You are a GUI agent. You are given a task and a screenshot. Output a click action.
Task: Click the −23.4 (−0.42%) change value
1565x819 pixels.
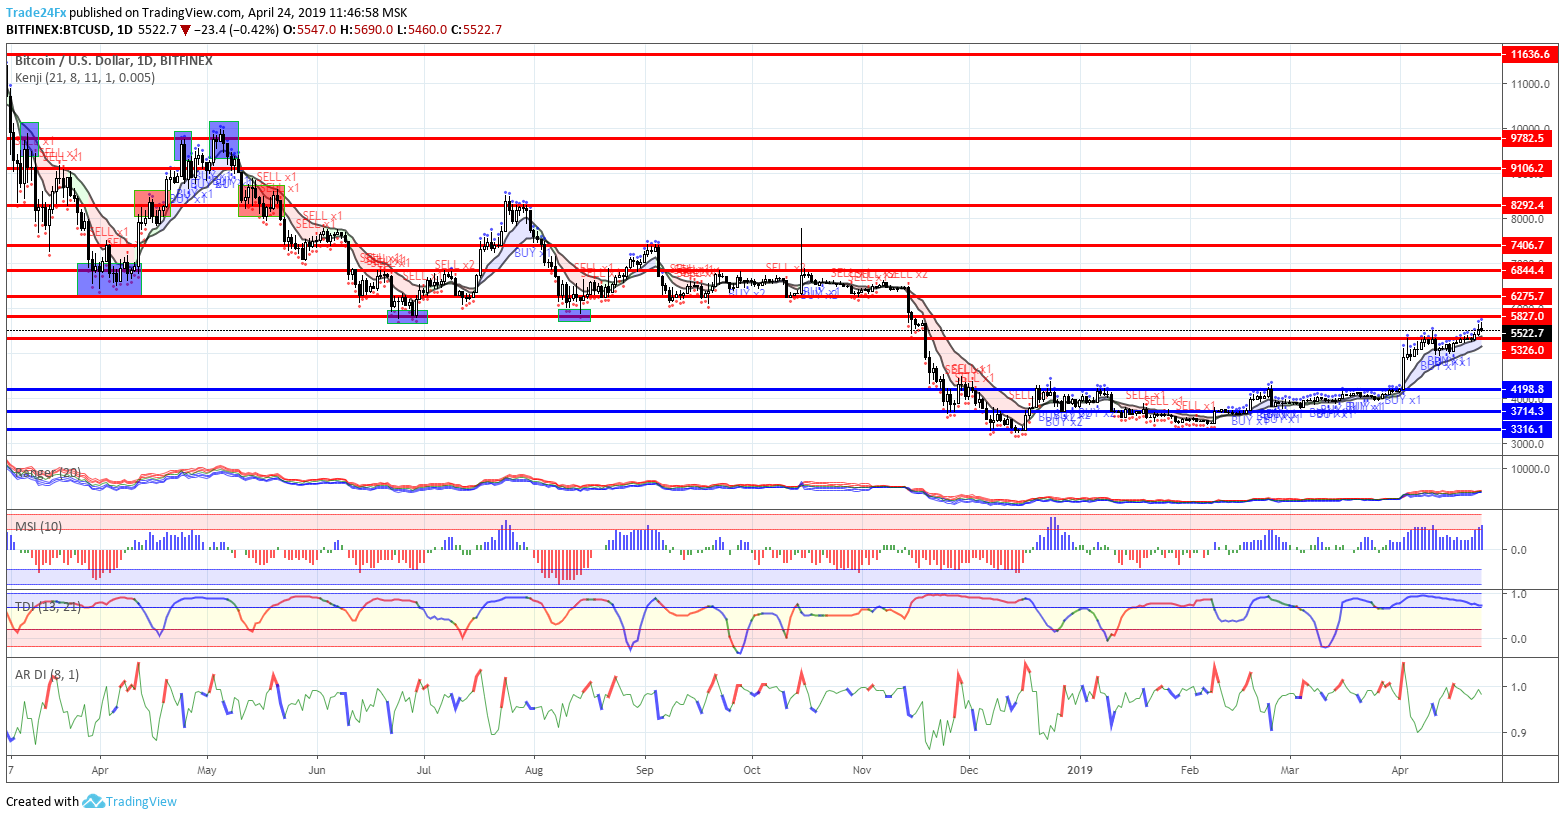point(236,30)
